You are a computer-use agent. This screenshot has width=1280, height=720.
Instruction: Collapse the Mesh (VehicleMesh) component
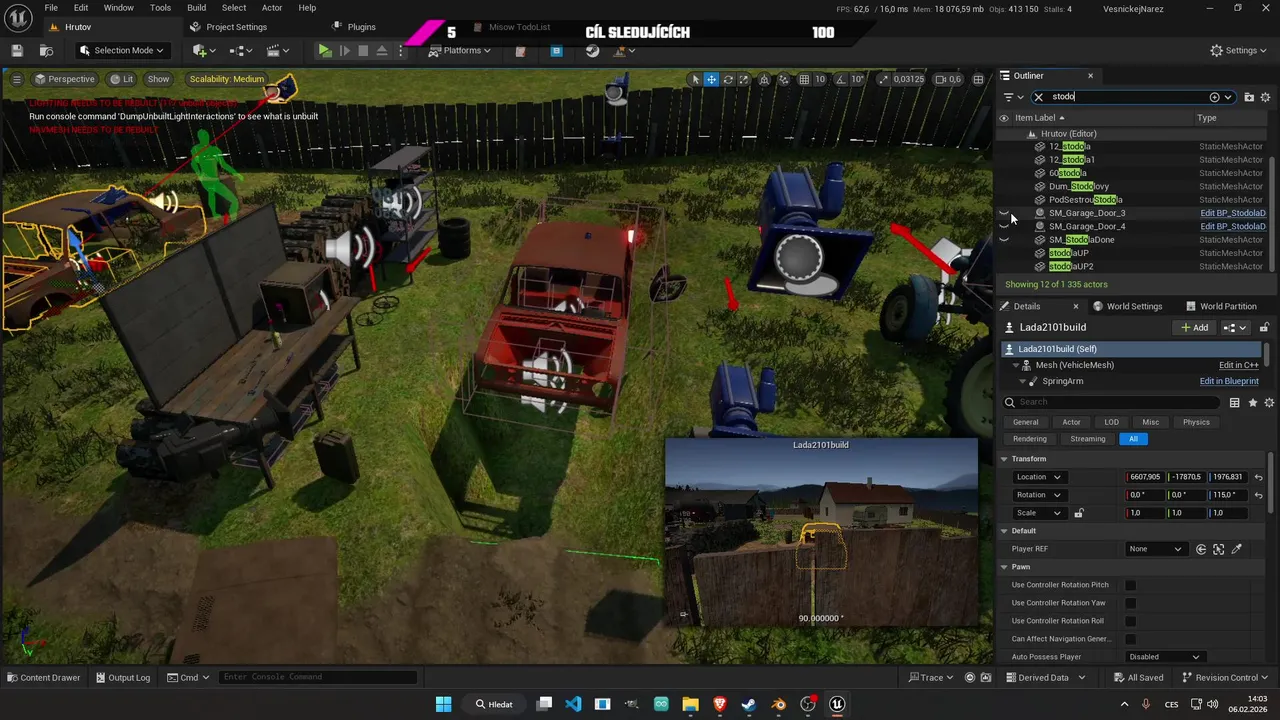(1016, 365)
